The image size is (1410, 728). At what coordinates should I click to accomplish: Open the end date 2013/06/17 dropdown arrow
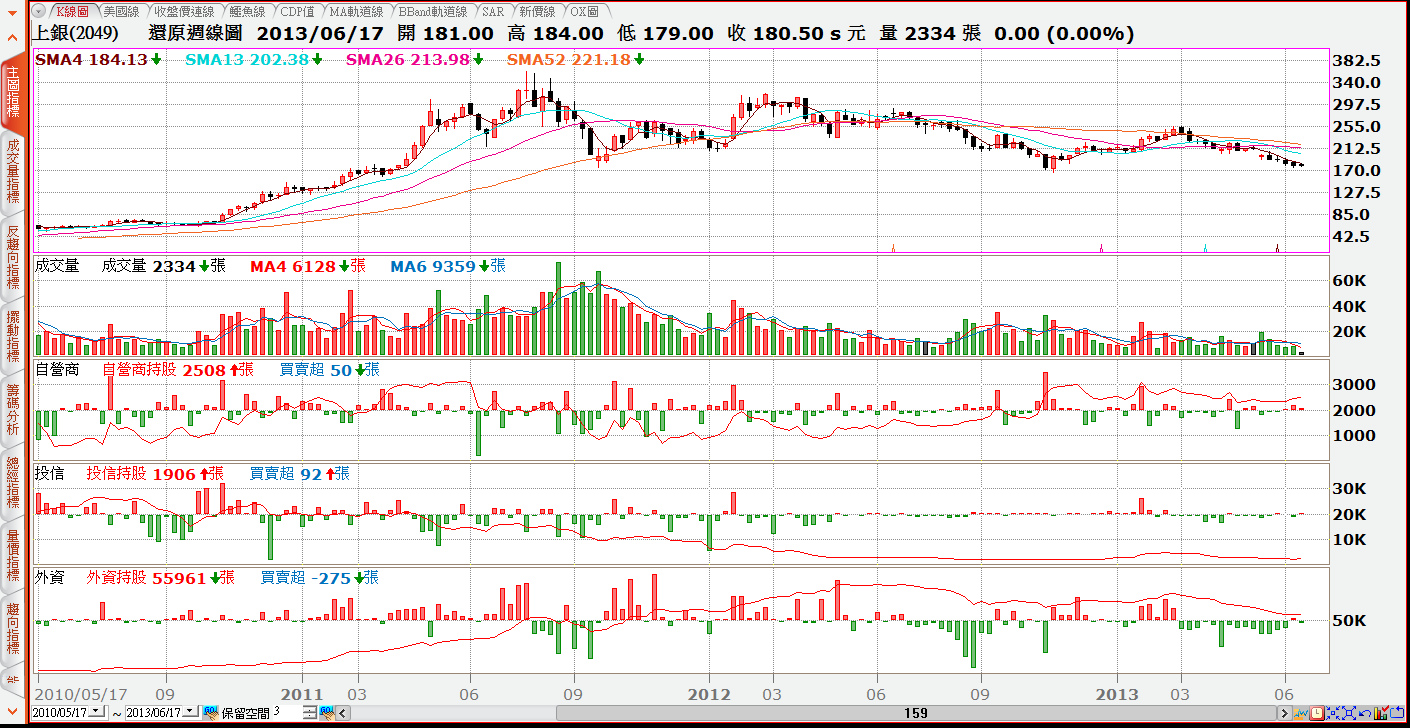point(190,711)
